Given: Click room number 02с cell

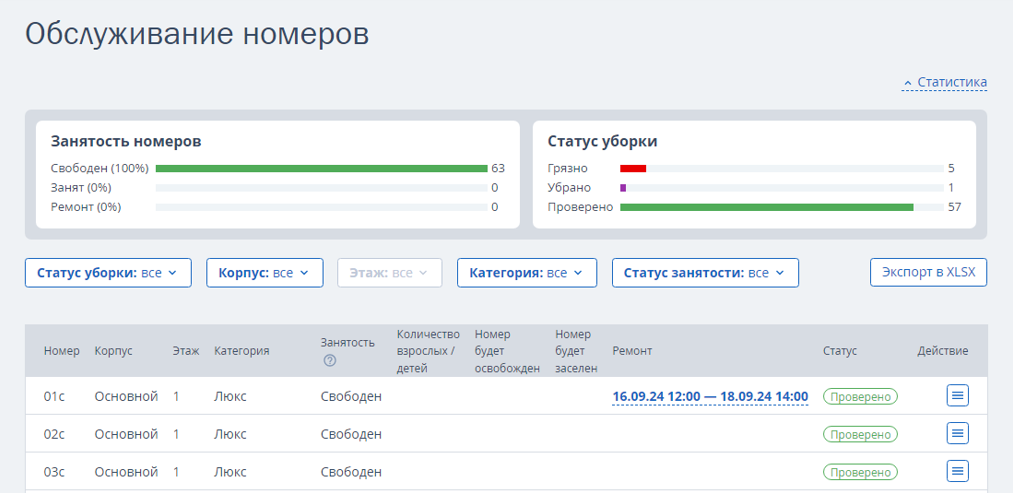Looking at the screenshot, I should (x=54, y=434).
